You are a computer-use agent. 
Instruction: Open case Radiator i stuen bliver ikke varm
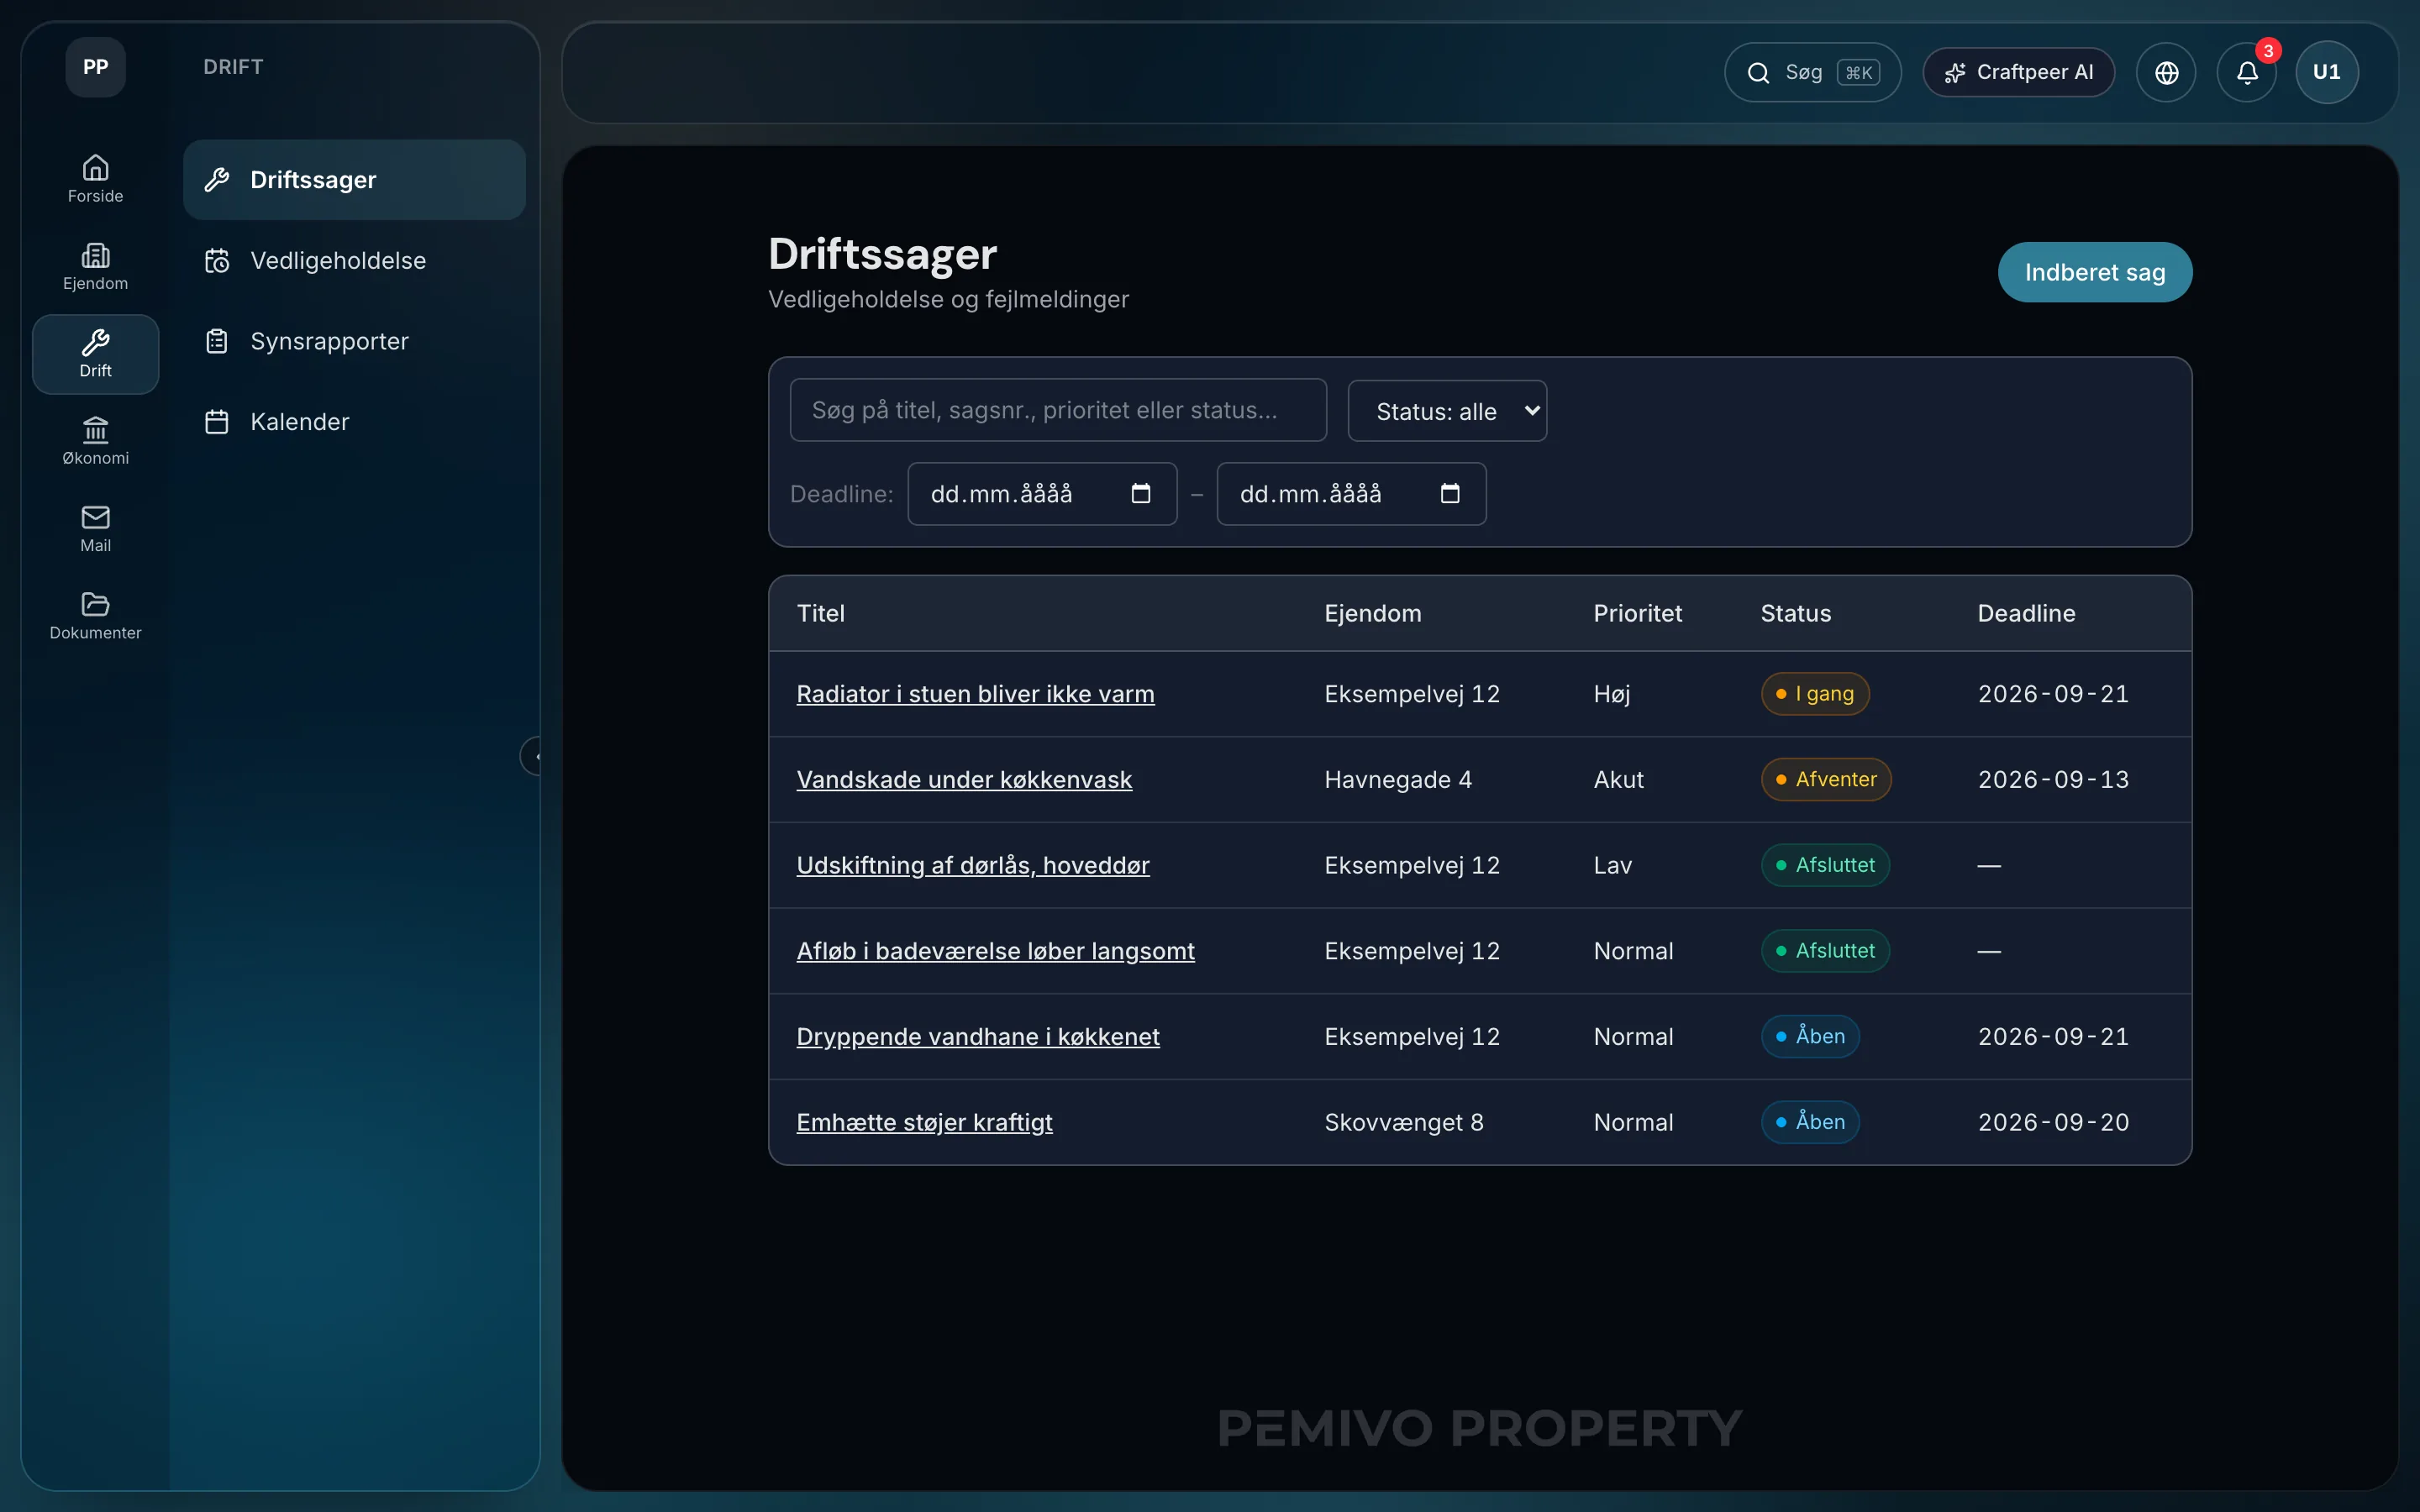(x=975, y=694)
